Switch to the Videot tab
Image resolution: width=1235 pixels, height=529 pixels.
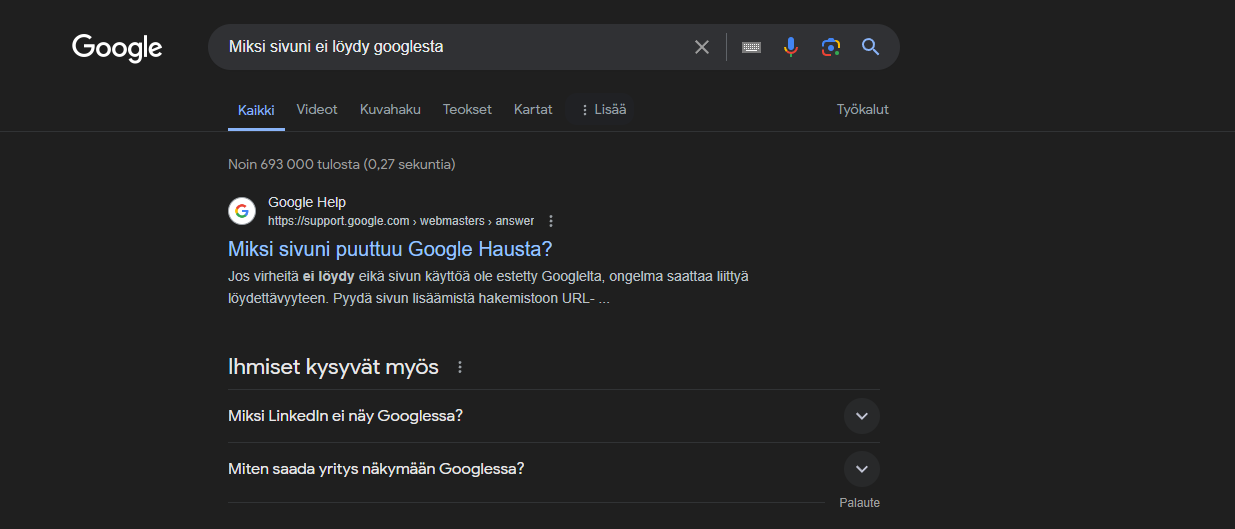pos(317,110)
